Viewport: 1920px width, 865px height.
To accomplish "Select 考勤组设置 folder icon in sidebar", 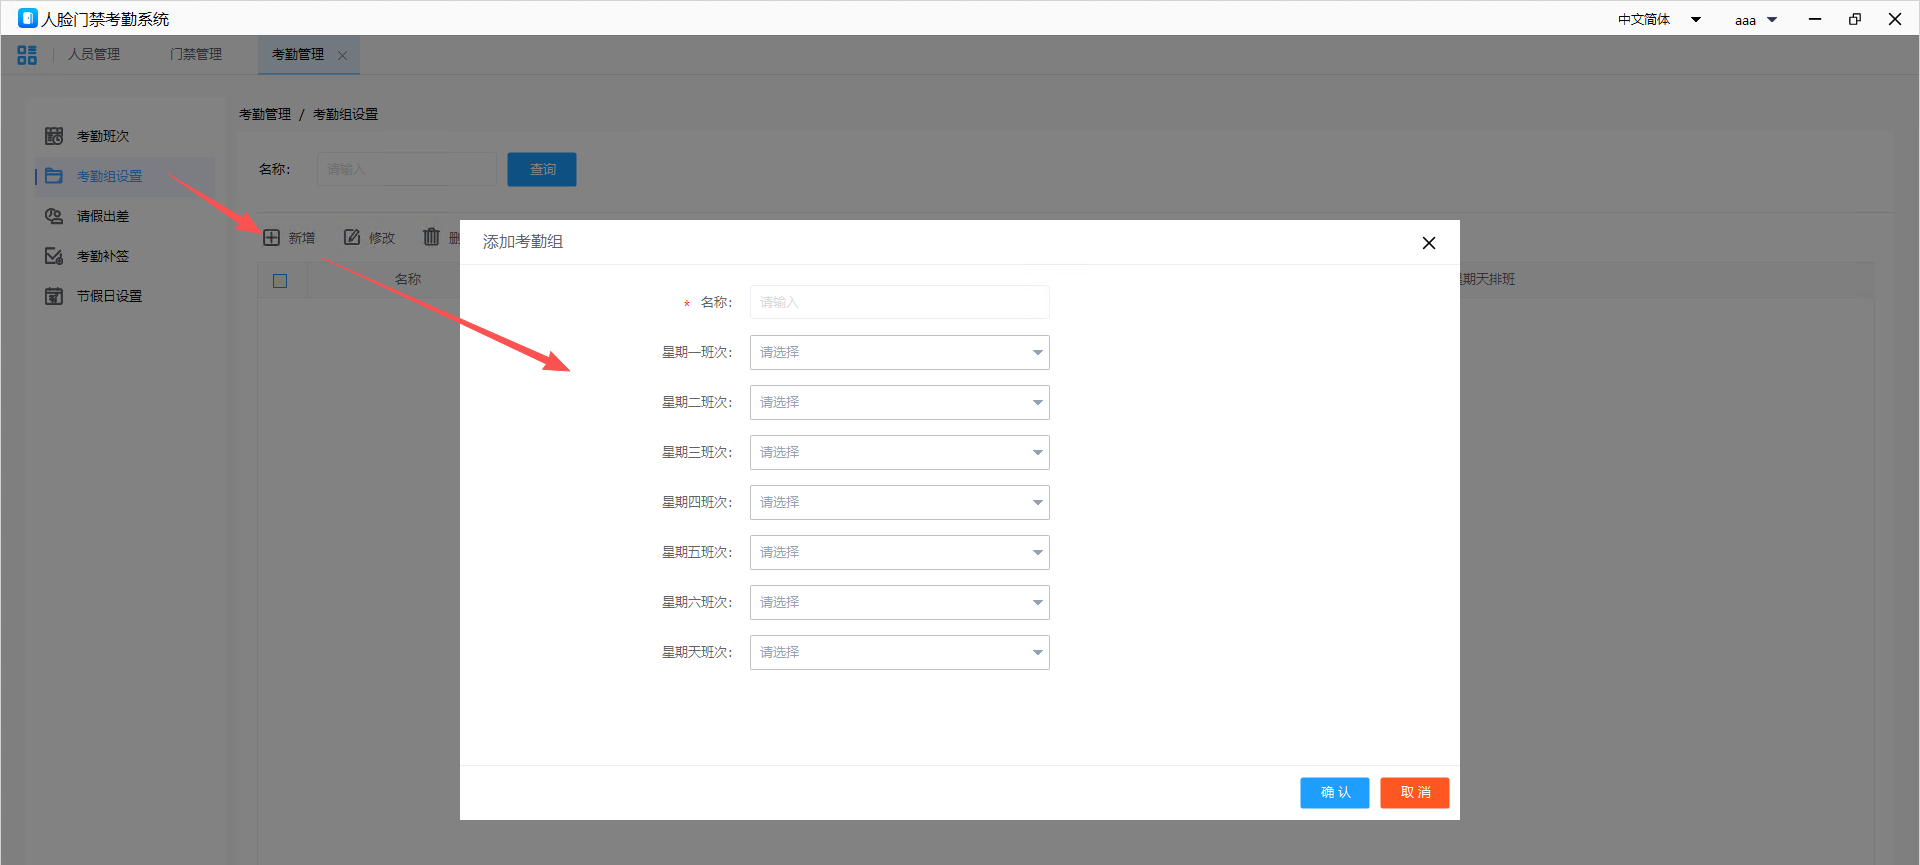I will point(54,176).
